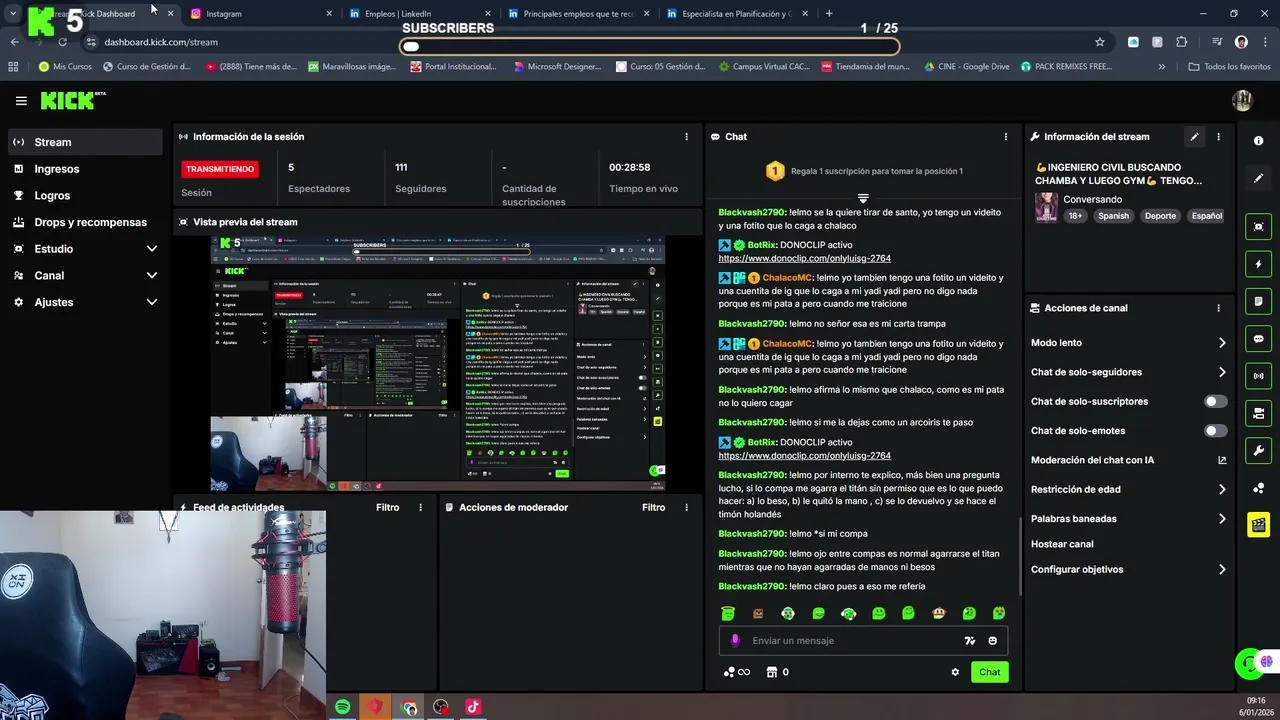Screen dimensions: 1280x720
Task: Open the wrench tools widget in right sidebar
Action: point(1258,450)
